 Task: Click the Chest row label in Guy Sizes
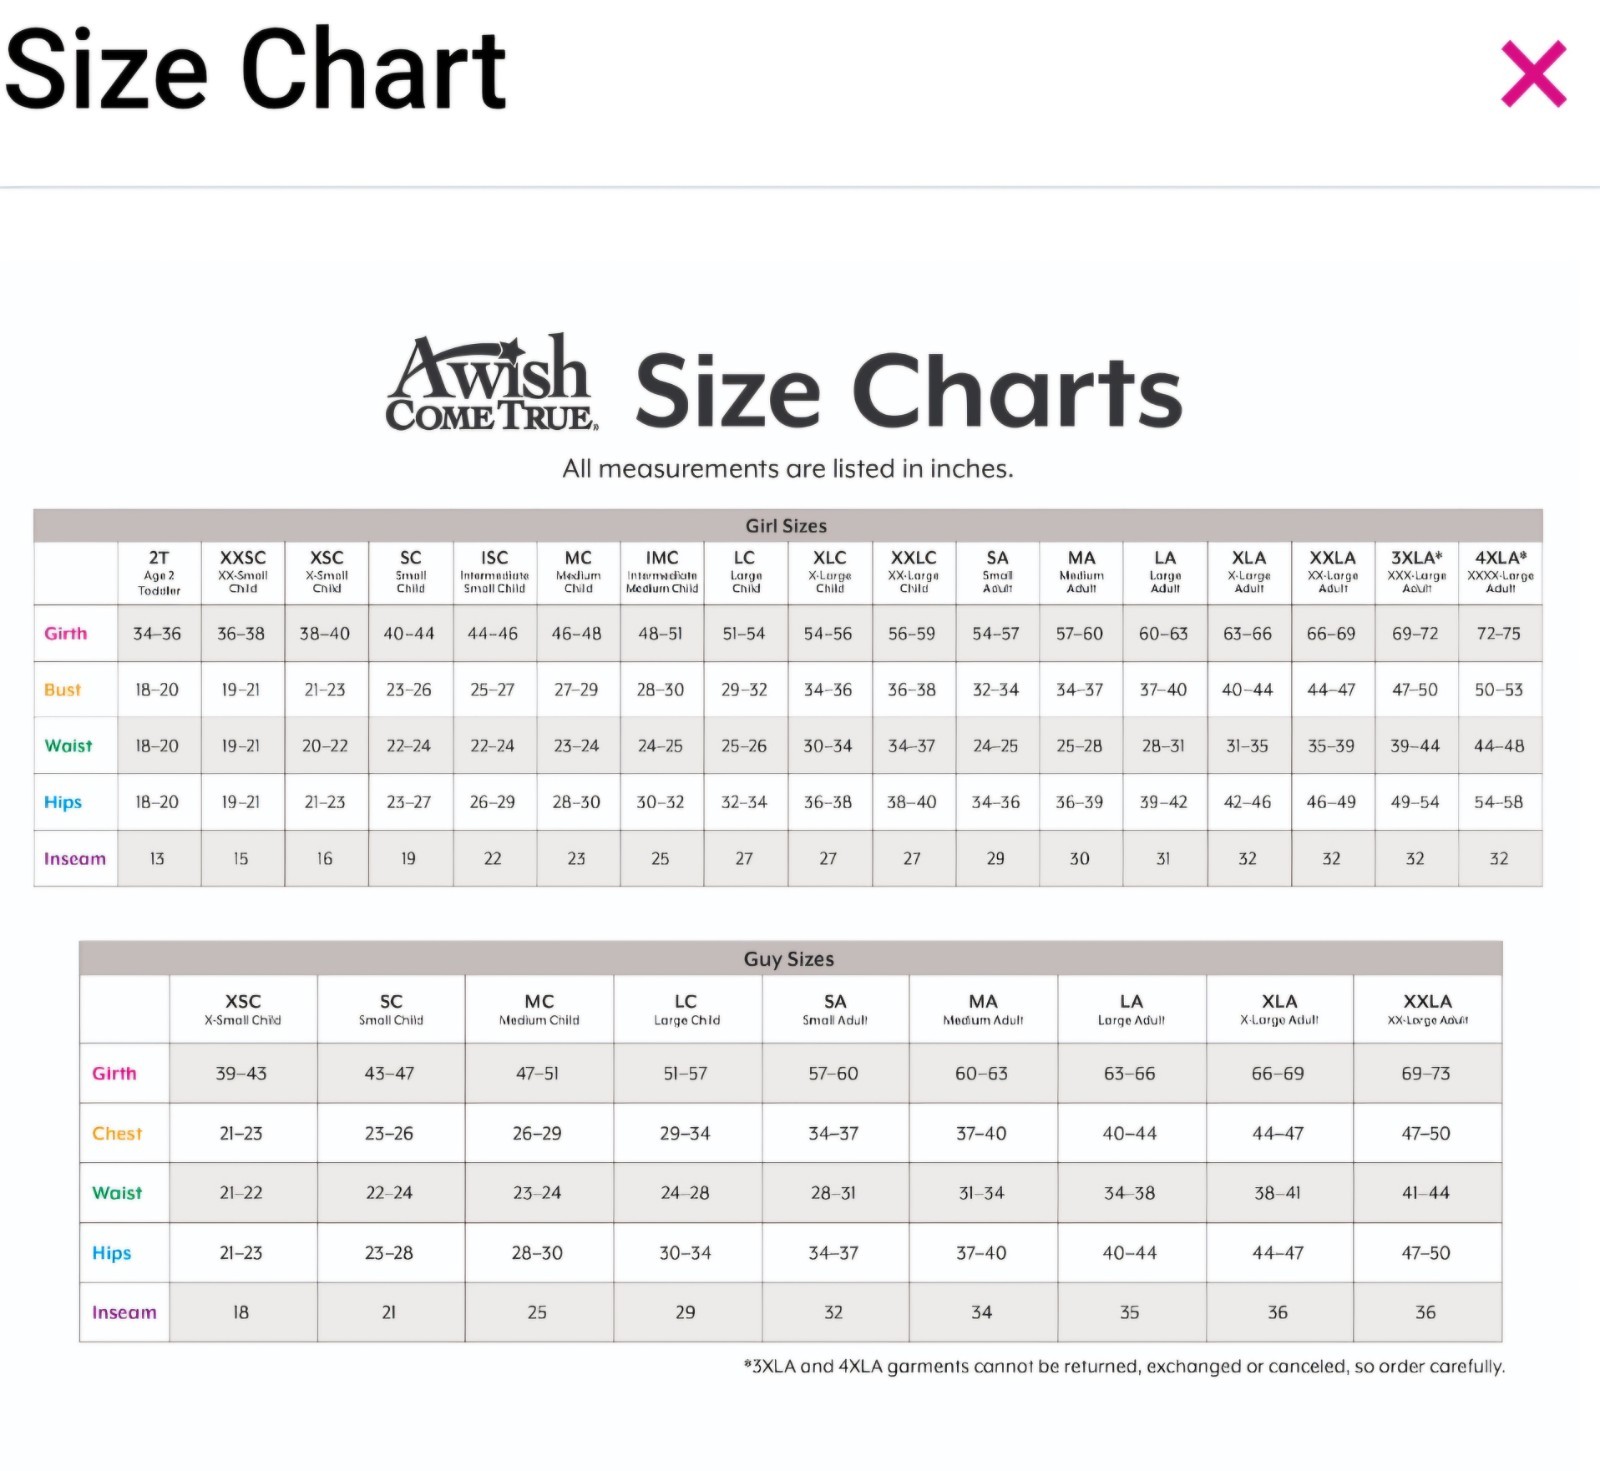[x=117, y=1133]
